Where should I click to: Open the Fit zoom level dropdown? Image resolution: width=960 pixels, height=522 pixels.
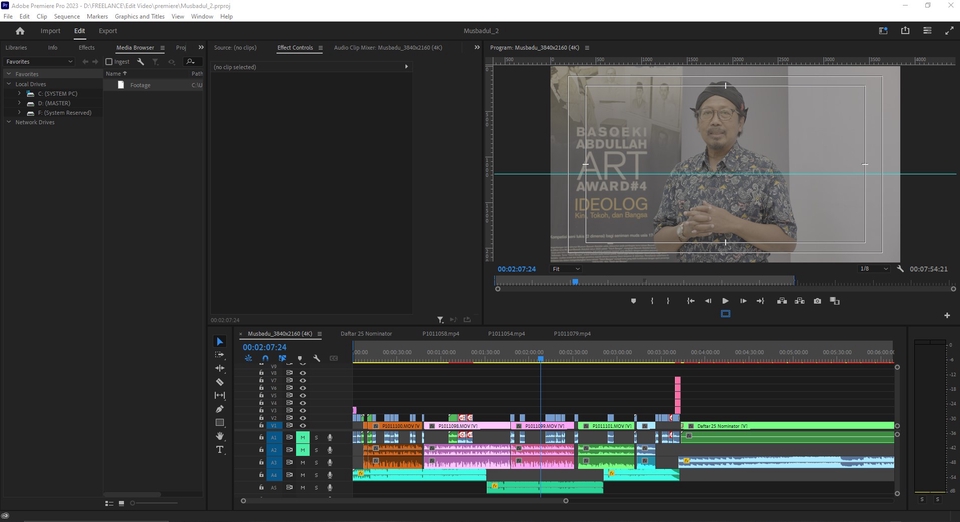click(566, 269)
